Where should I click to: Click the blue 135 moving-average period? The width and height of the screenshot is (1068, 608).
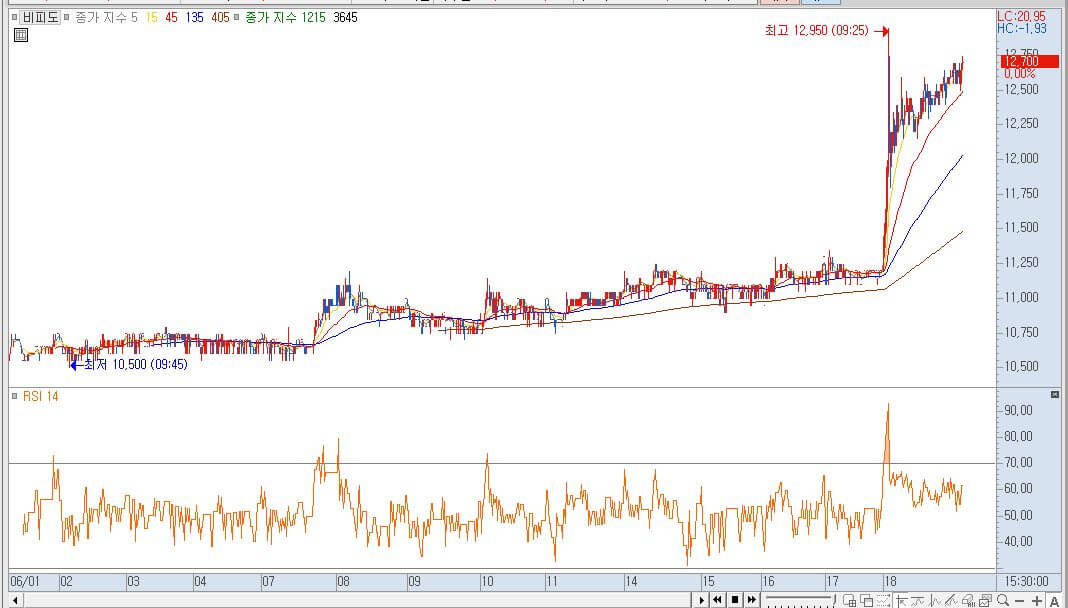click(195, 17)
